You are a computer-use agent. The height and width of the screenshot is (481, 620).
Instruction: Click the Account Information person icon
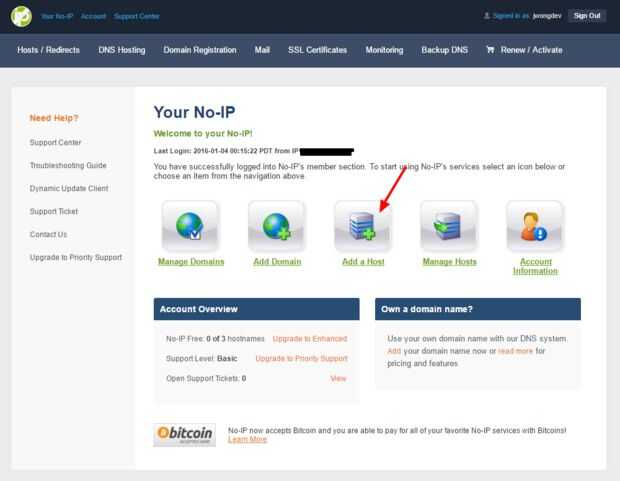pos(535,226)
